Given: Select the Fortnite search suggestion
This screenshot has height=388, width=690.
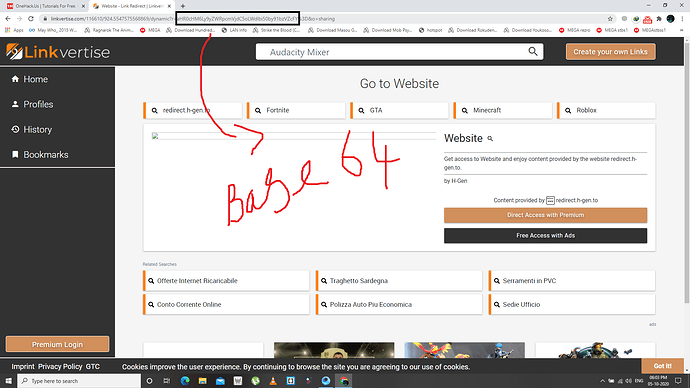Looking at the screenshot, I should click(296, 110).
